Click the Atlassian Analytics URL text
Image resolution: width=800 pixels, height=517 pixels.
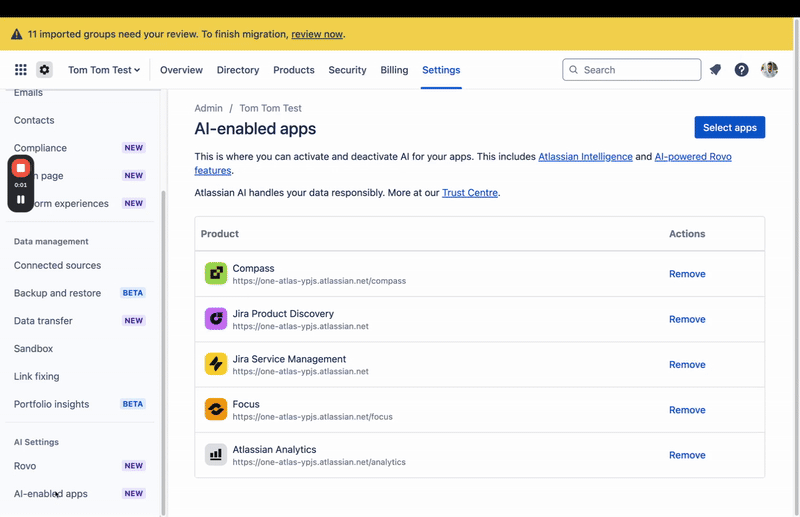click(319, 462)
